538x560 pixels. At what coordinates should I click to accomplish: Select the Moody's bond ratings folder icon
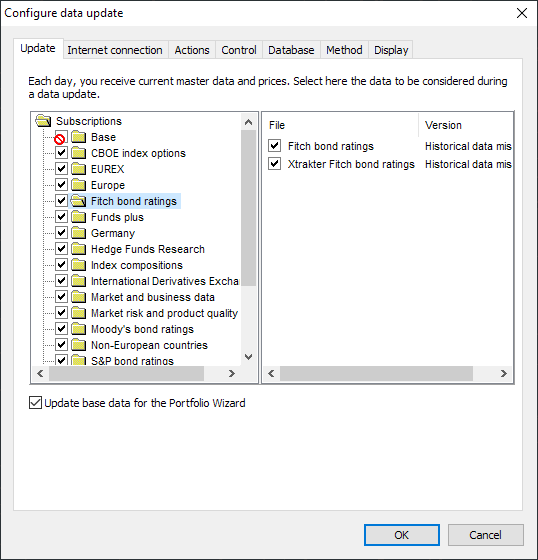(x=79, y=329)
